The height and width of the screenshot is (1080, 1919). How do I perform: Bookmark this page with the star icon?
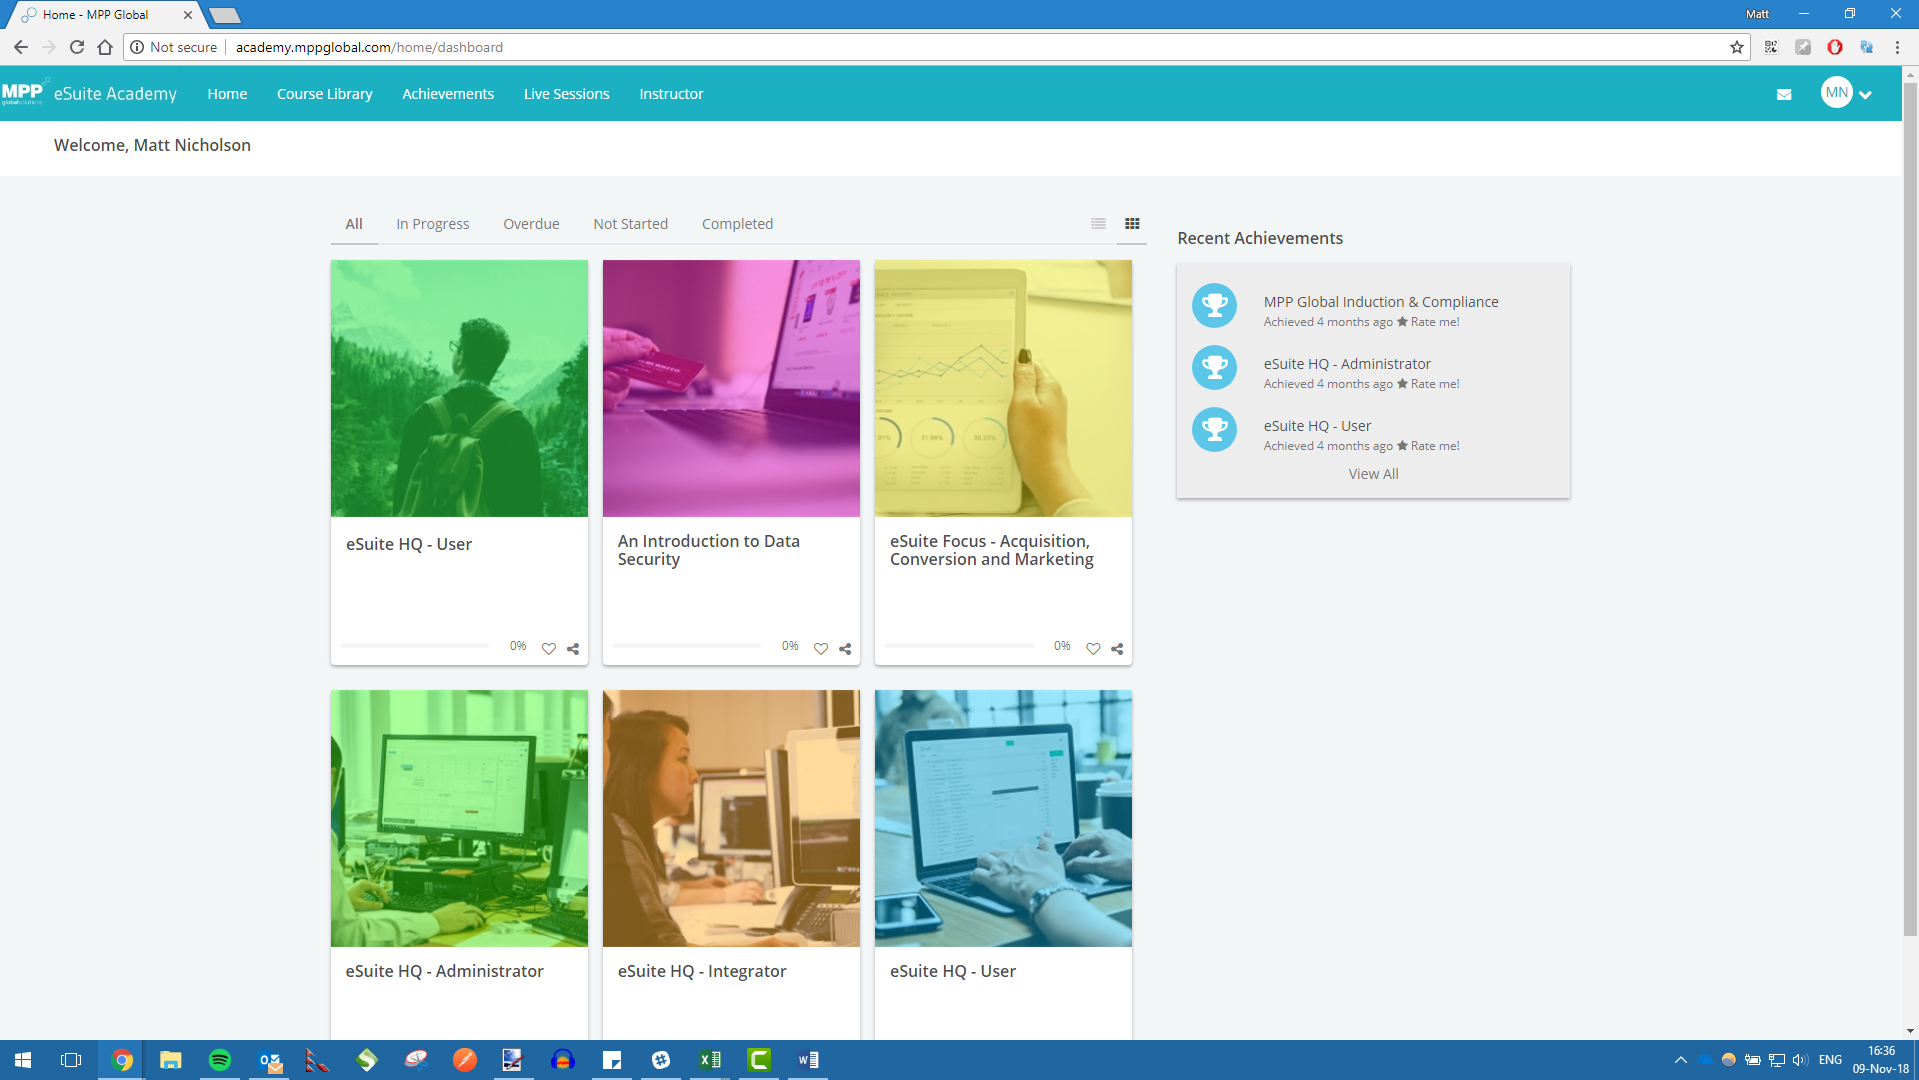point(1737,47)
